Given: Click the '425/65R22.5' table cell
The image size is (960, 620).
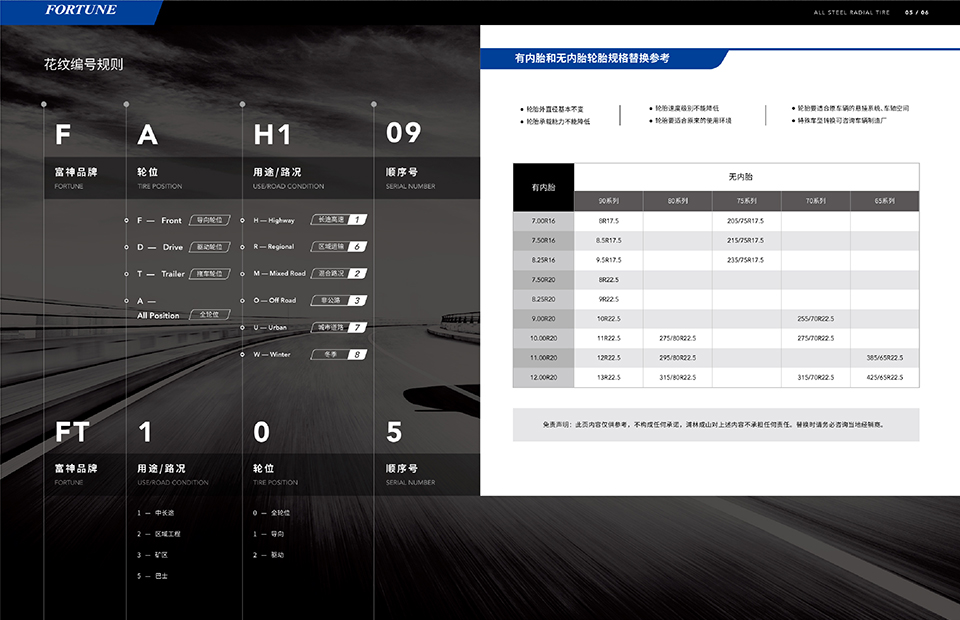Looking at the screenshot, I should click(x=885, y=378).
